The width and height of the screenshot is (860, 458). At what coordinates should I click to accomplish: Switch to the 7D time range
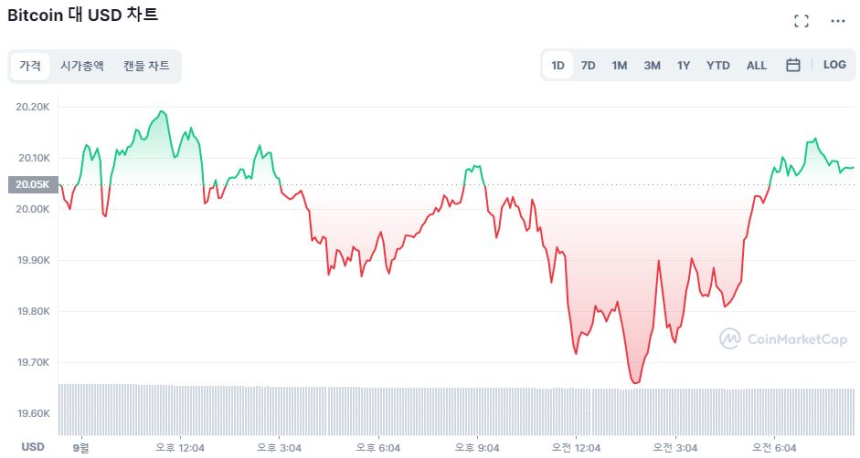point(588,65)
